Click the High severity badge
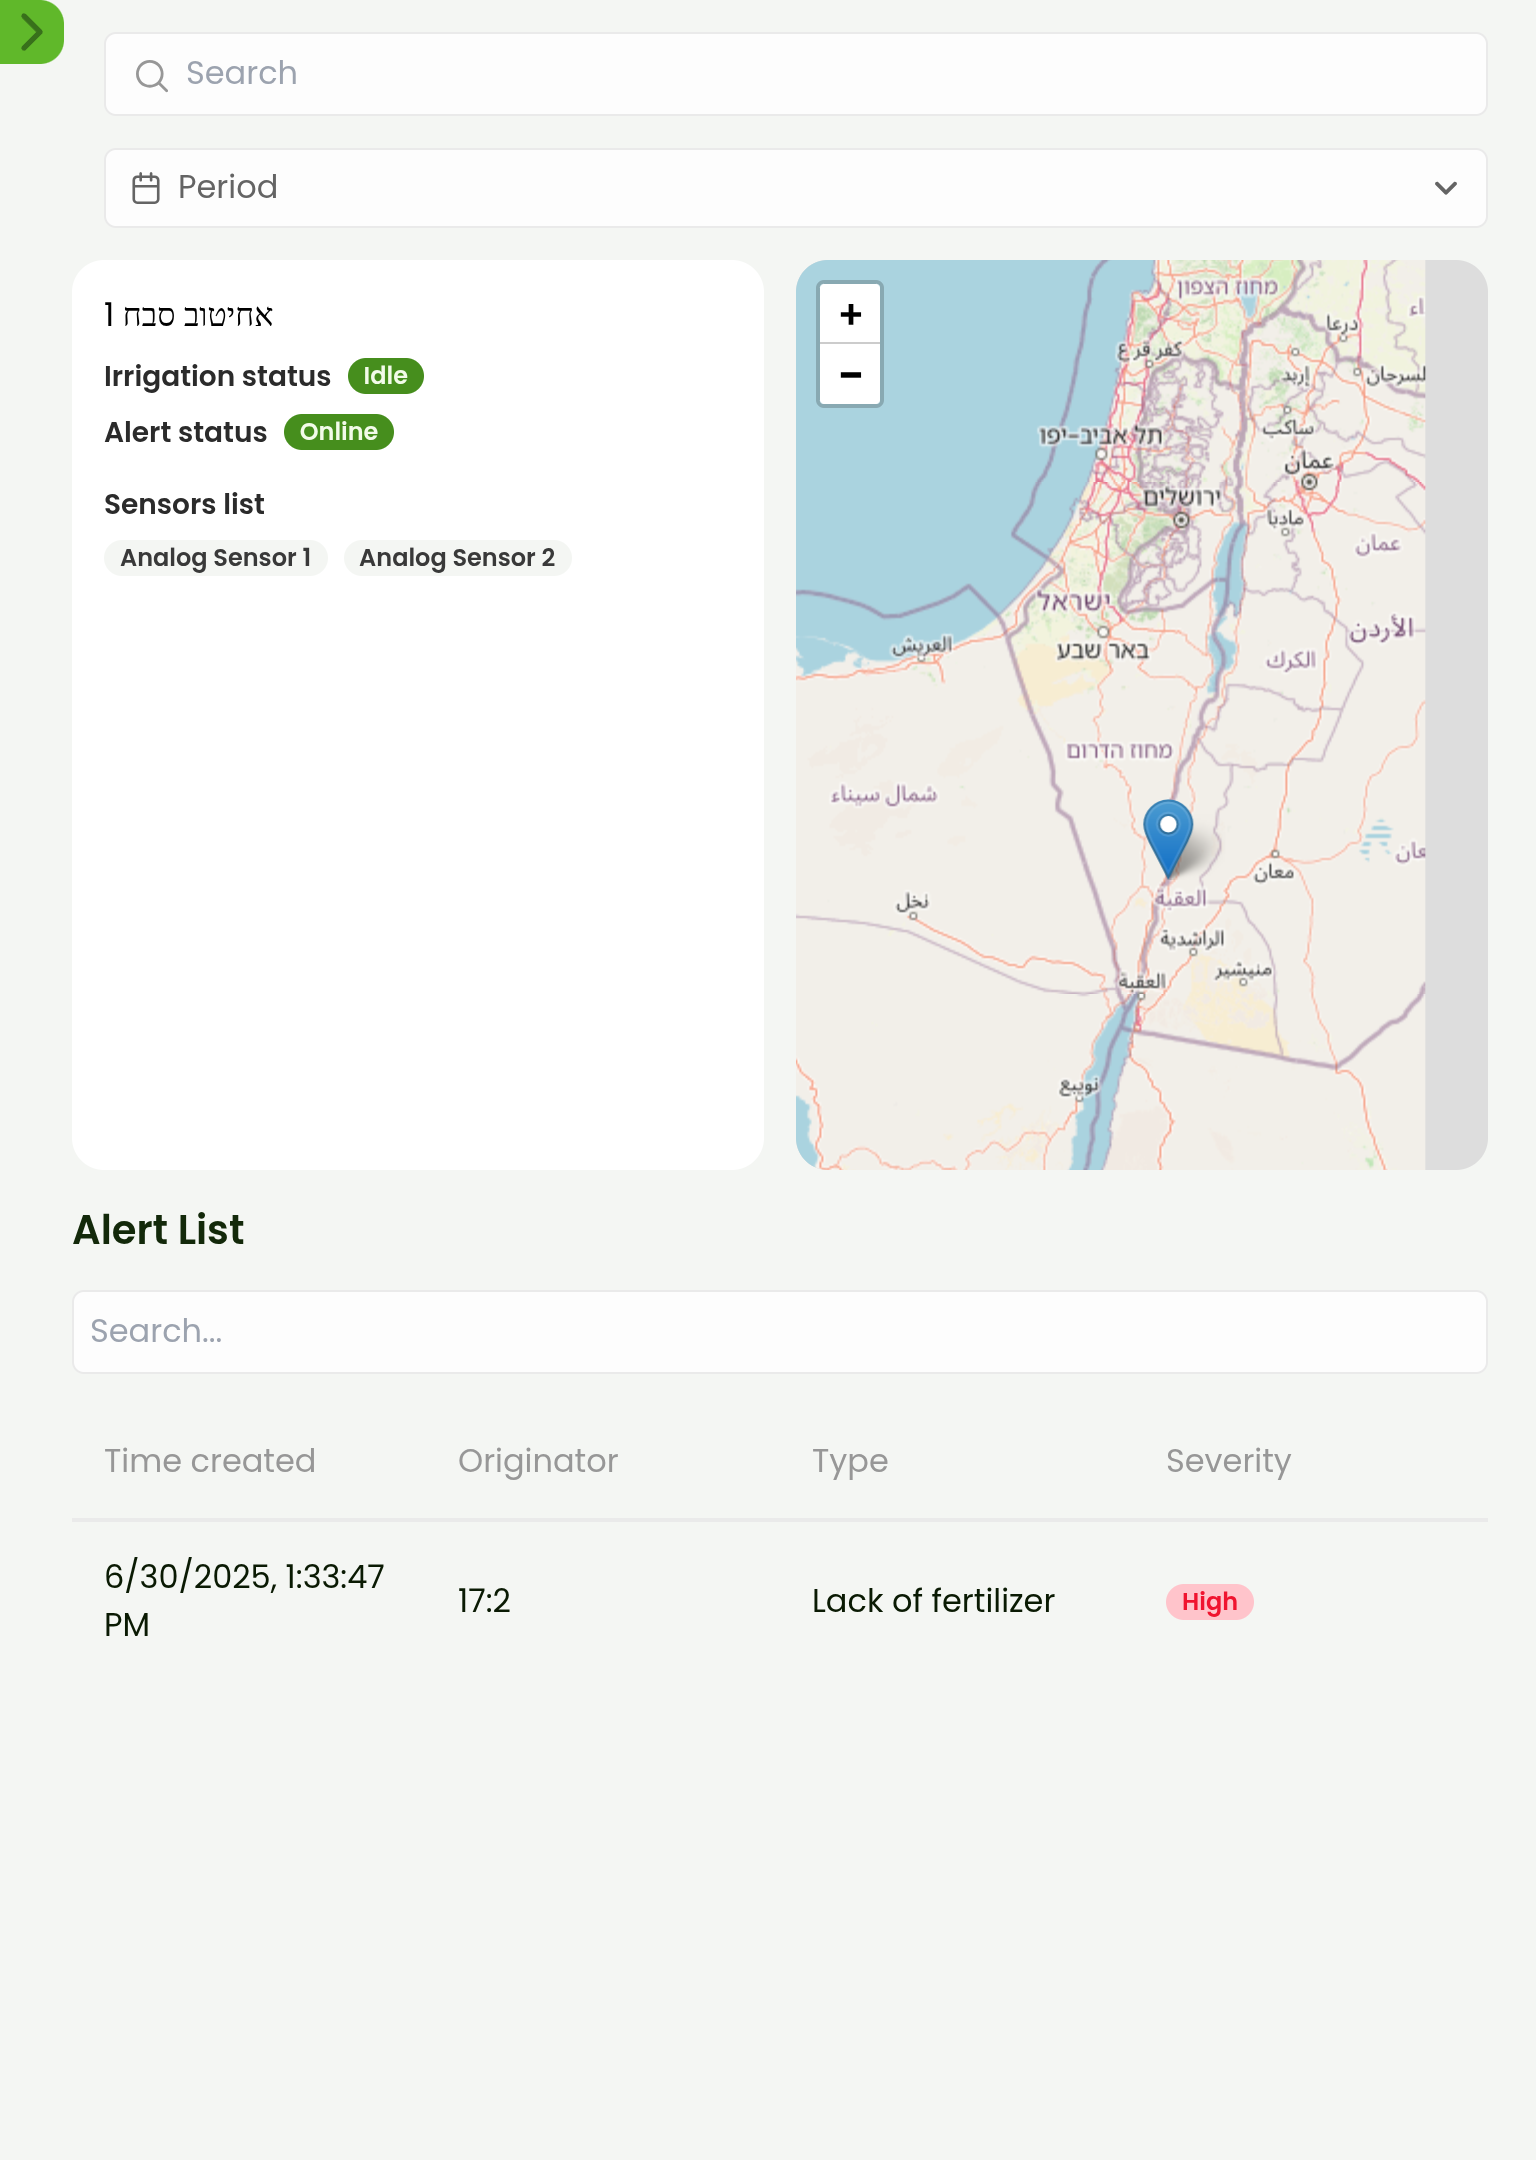This screenshot has height=2160, width=1536. point(1209,1602)
